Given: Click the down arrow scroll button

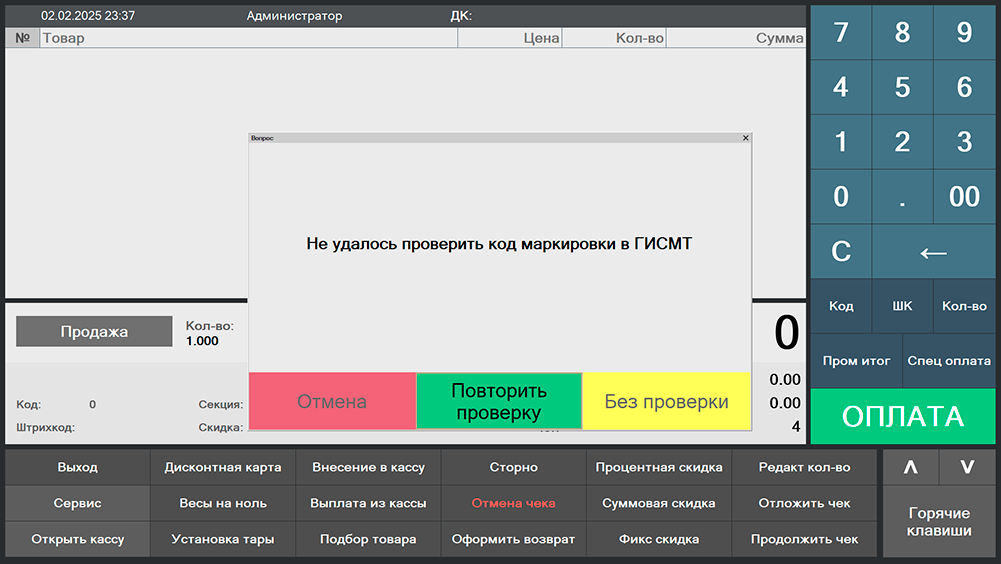Looking at the screenshot, I should pos(967,467).
